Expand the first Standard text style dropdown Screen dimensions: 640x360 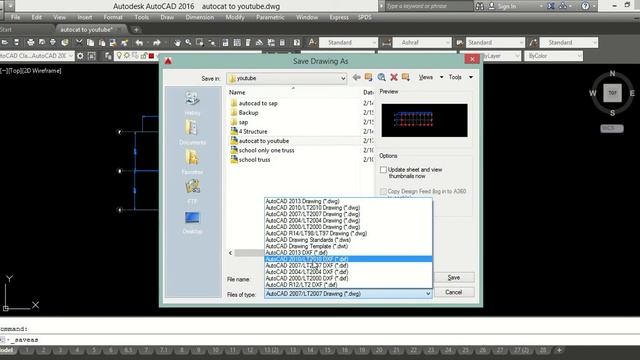[x=374, y=42]
